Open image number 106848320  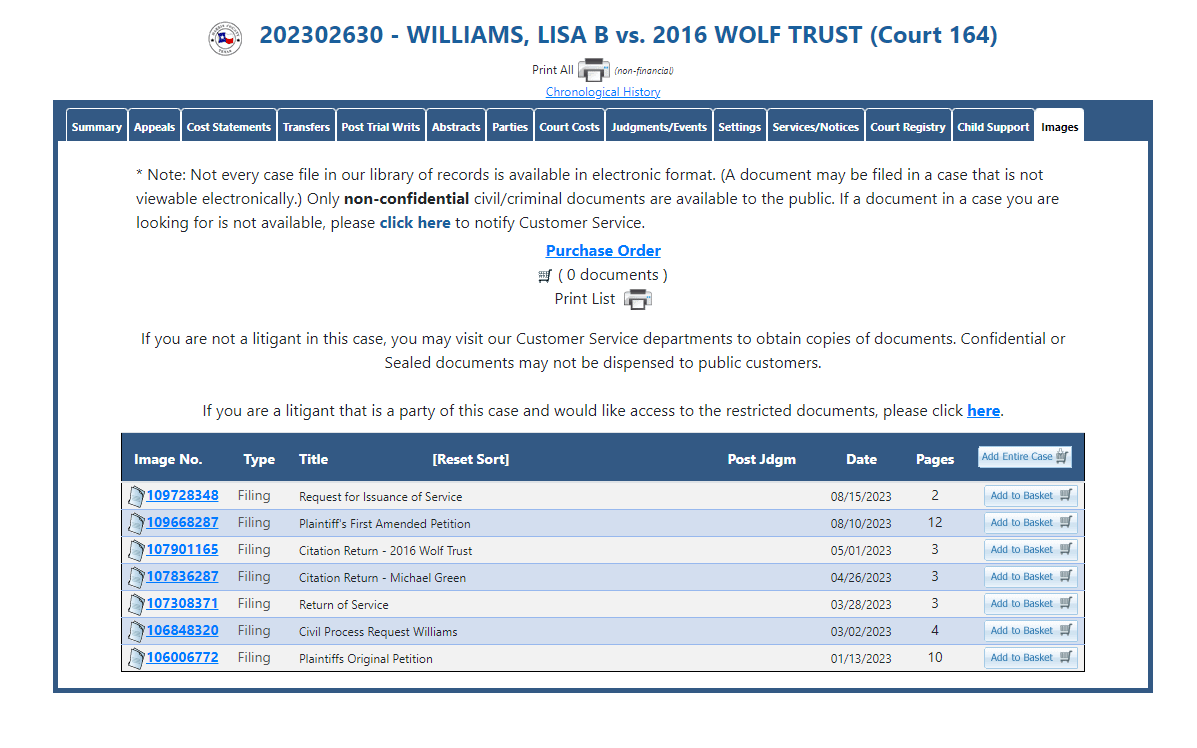click(182, 630)
